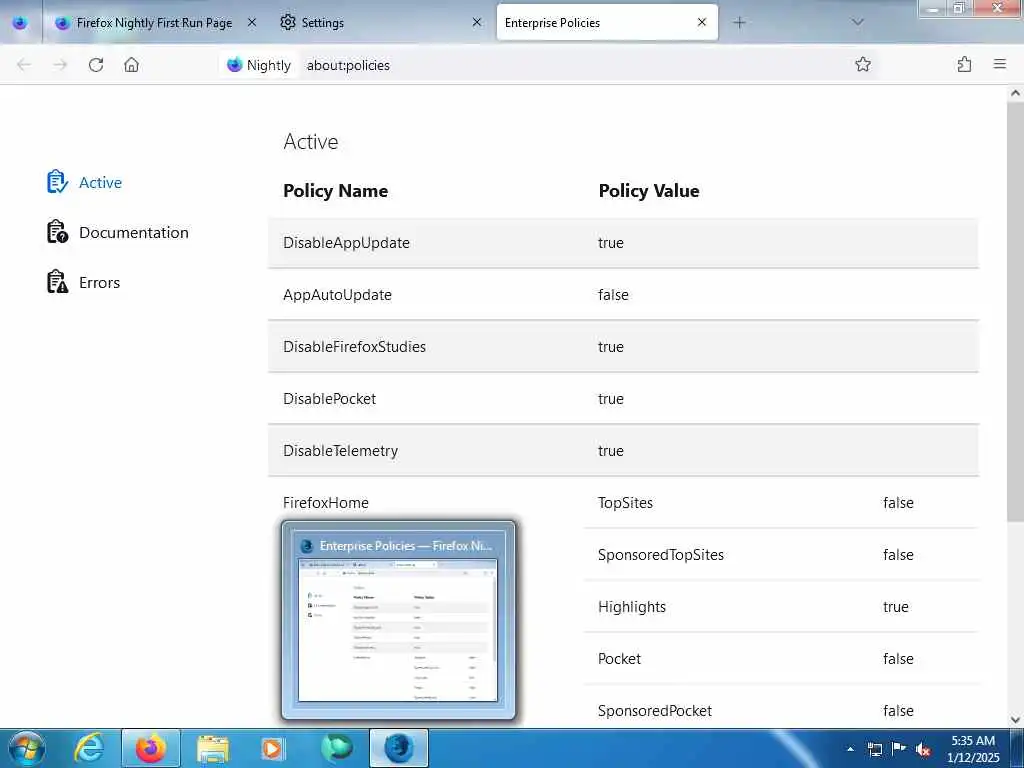Click the DisableAppUpdate policy name
Image resolution: width=1024 pixels, height=768 pixels.
point(346,243)
